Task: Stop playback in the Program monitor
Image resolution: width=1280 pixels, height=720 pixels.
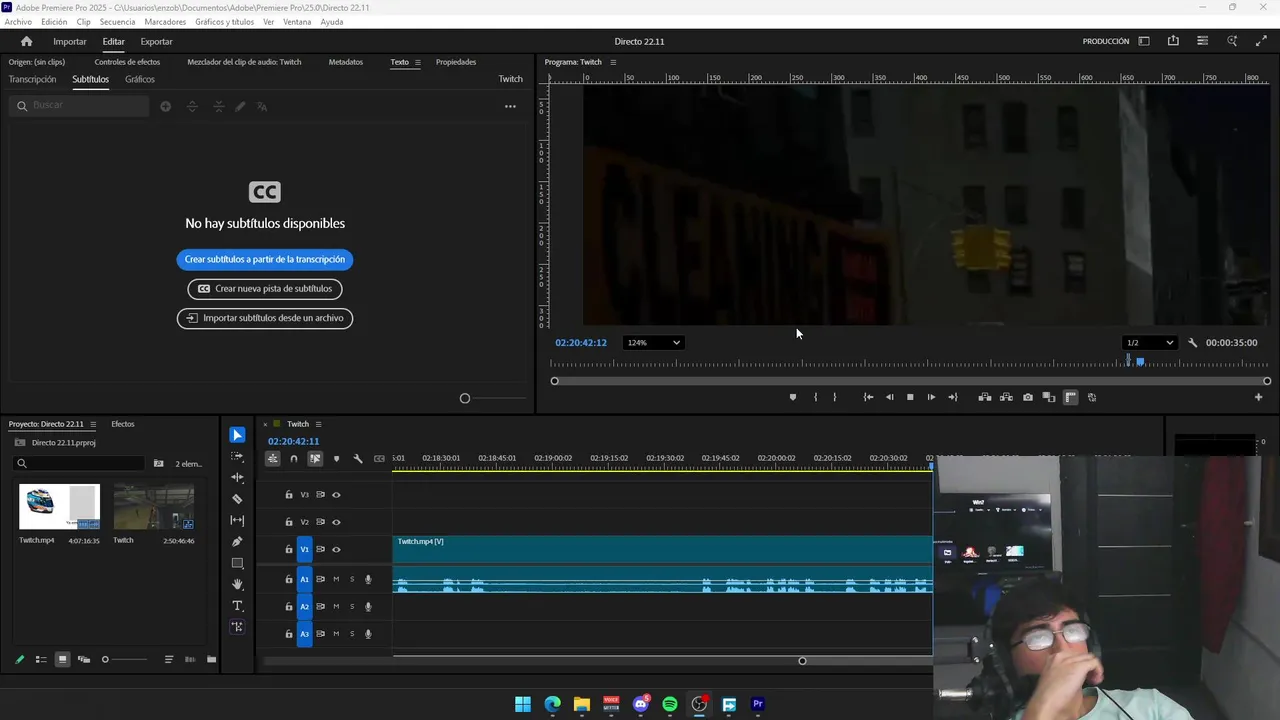Action: 910,397
